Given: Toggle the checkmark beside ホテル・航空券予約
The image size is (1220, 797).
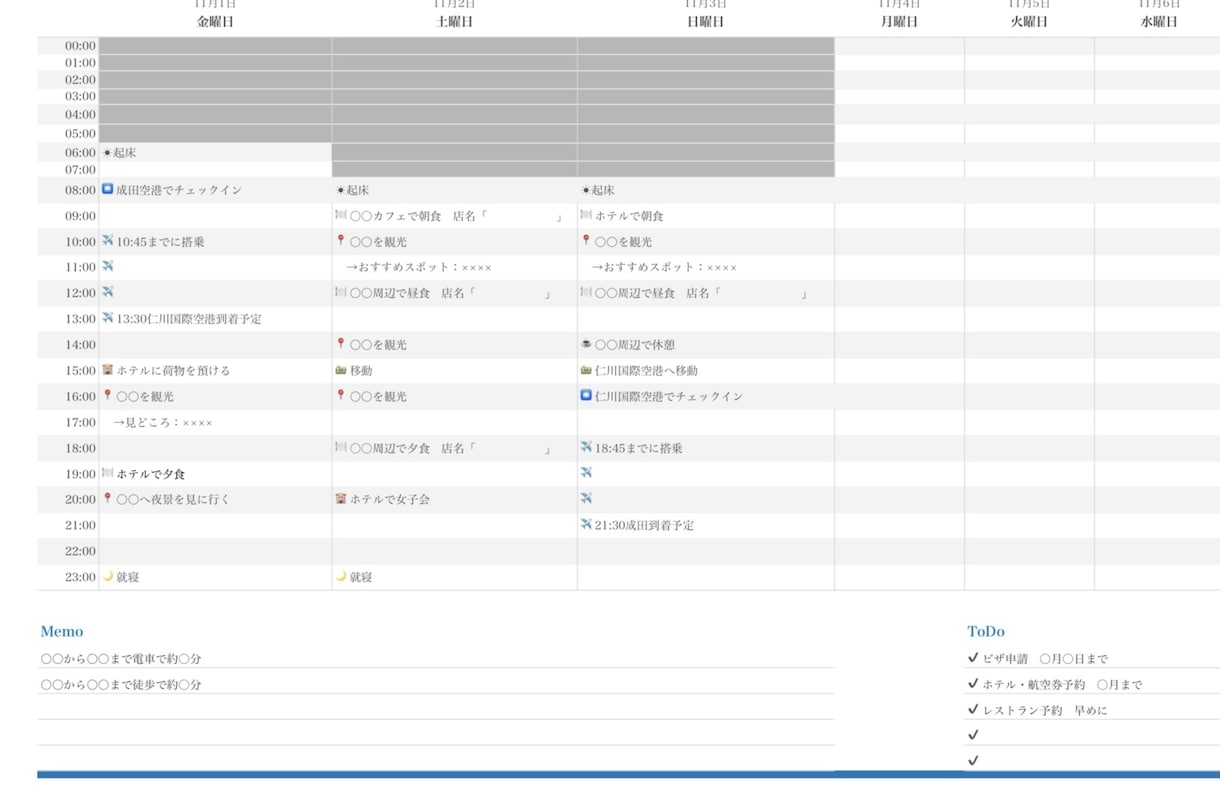Looking at the screenshot, I should coord(973,684).
